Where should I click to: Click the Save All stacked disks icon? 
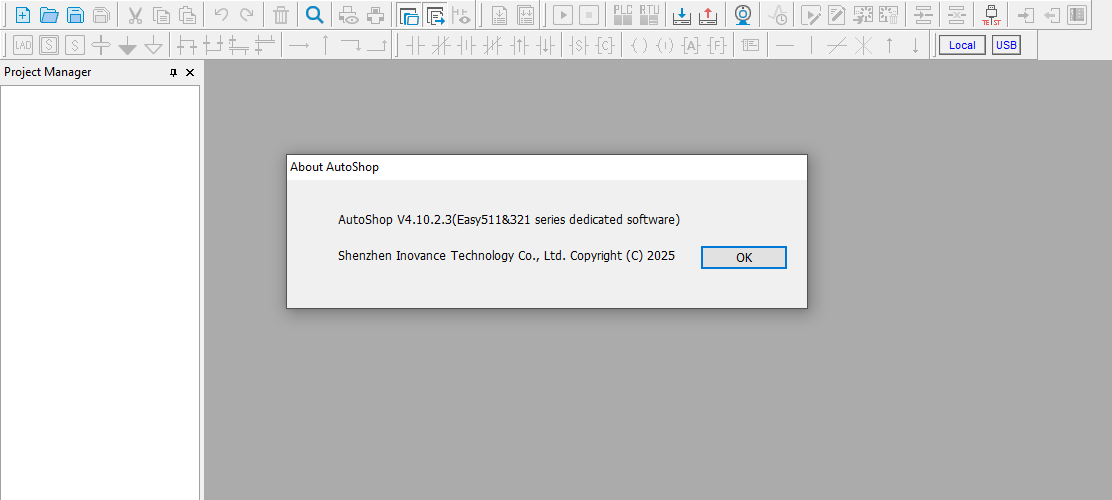101,15
